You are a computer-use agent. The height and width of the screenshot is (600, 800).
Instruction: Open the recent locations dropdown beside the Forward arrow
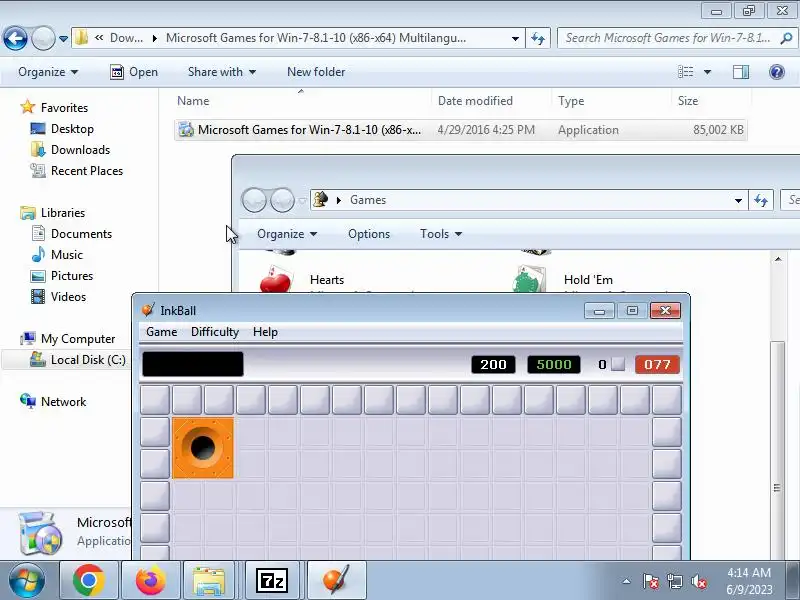63,39
